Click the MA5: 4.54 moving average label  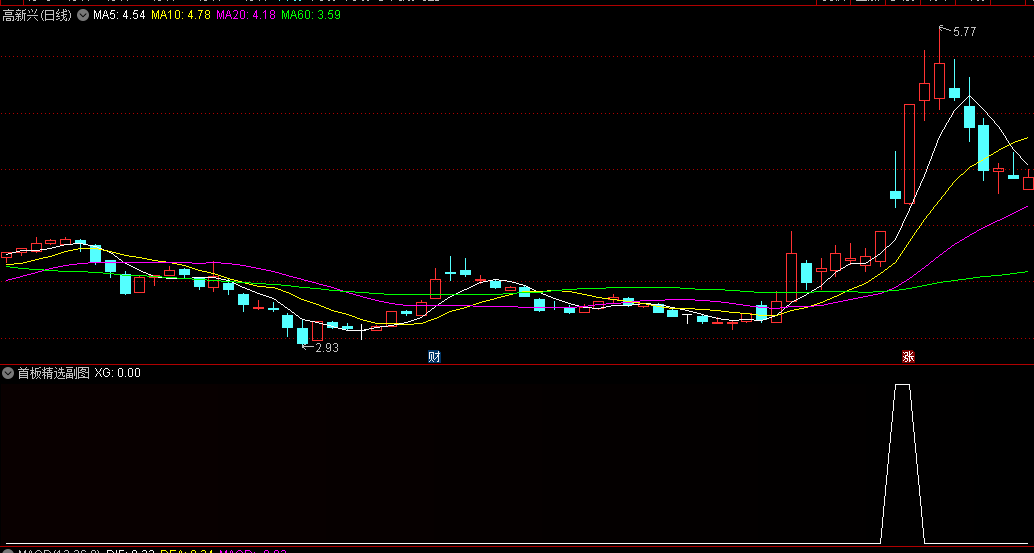click(119, 15)
